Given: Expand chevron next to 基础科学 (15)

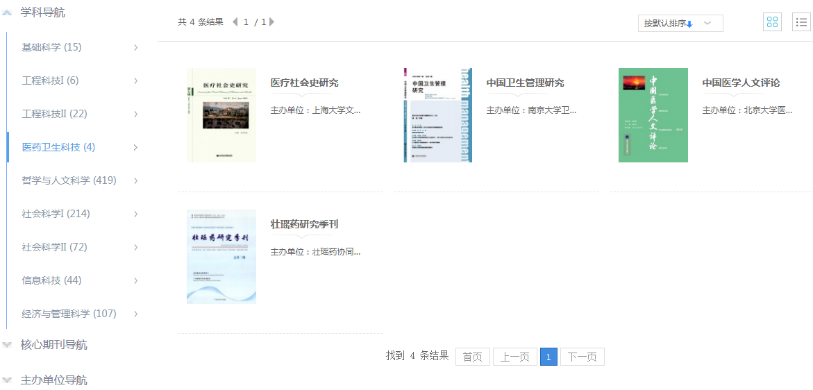Looking at the screenshot, I should (x=136, y=48).
